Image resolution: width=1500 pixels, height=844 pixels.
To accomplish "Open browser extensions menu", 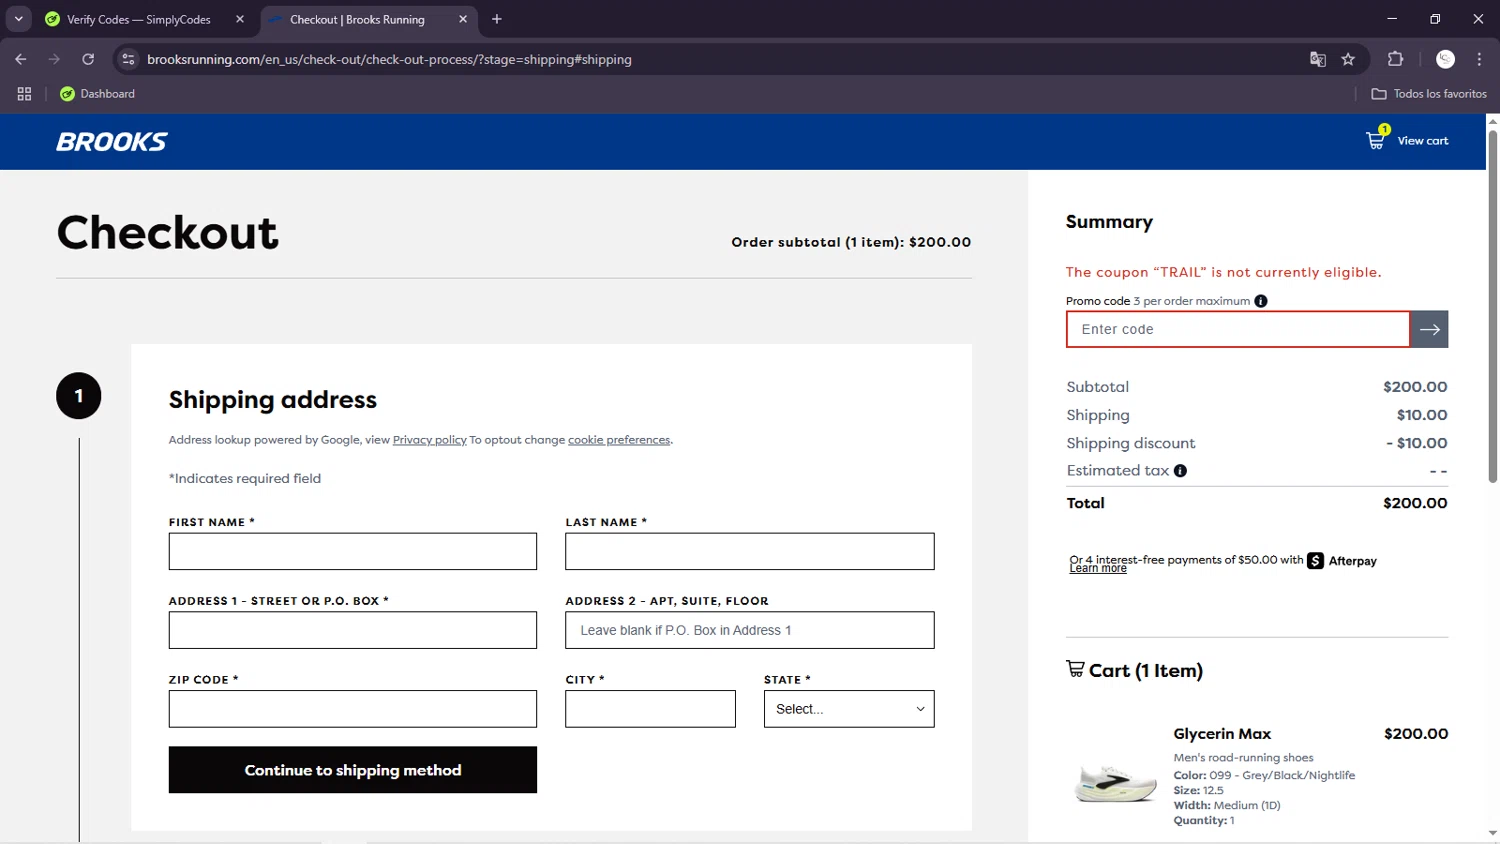I will pyautogui.click(x=1395, y=59).
